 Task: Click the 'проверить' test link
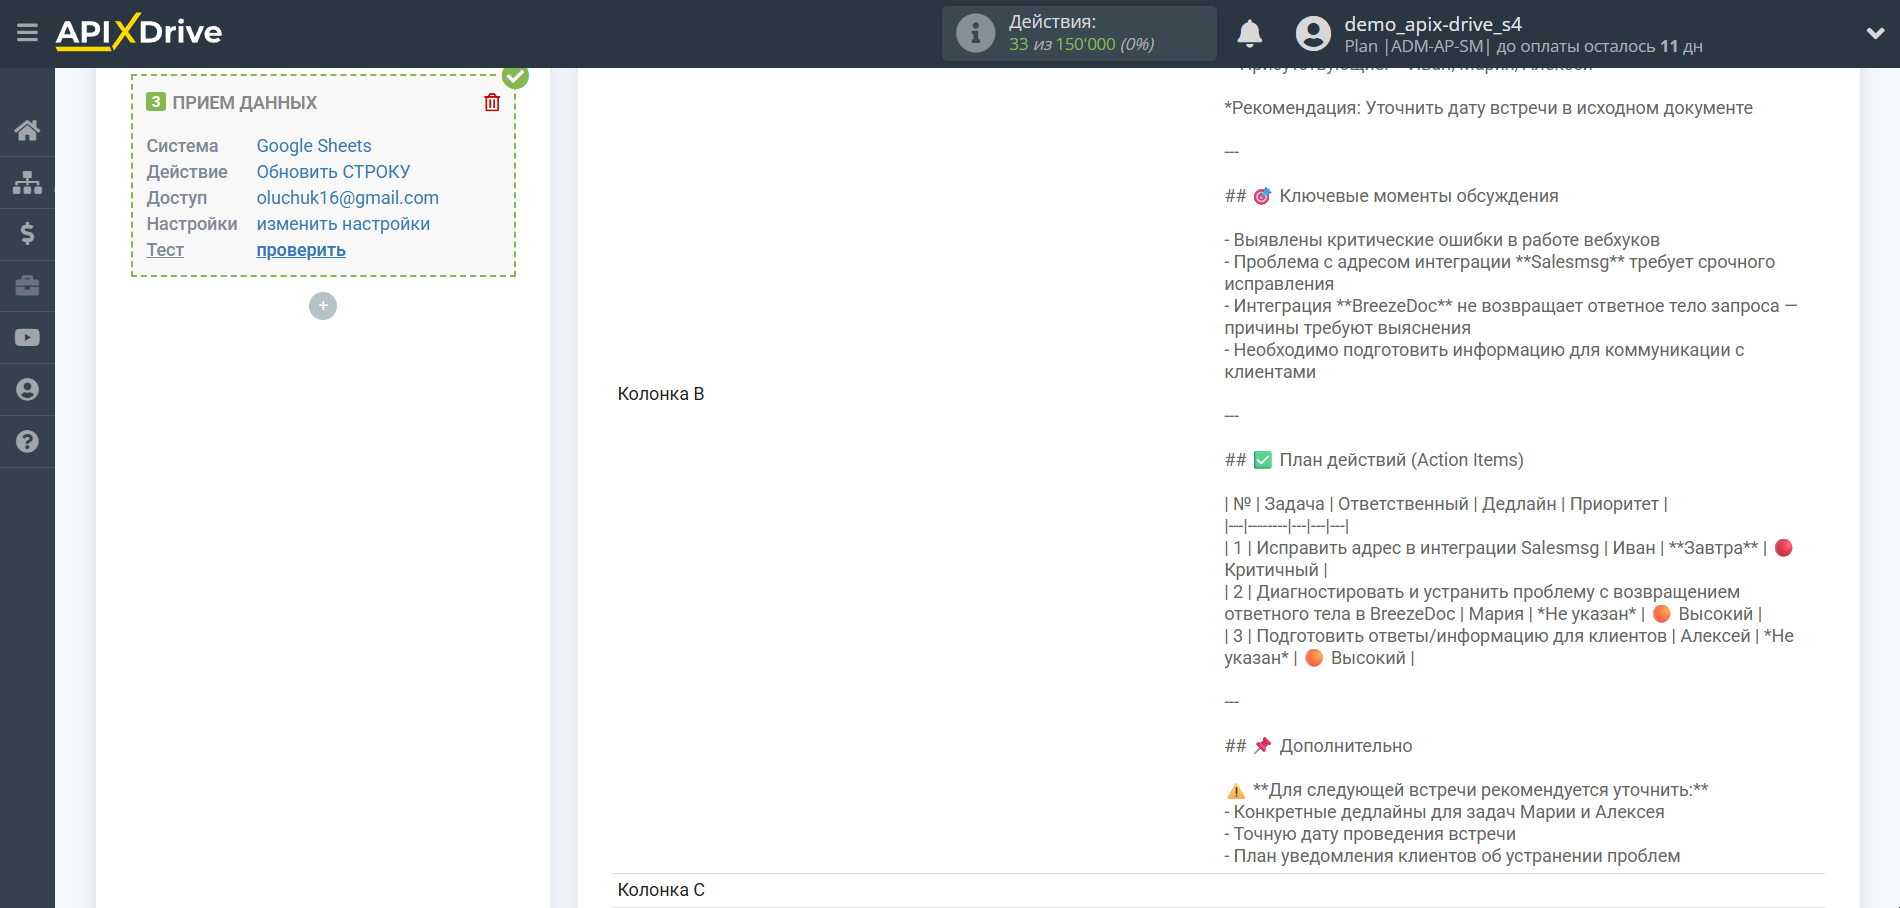300,250
